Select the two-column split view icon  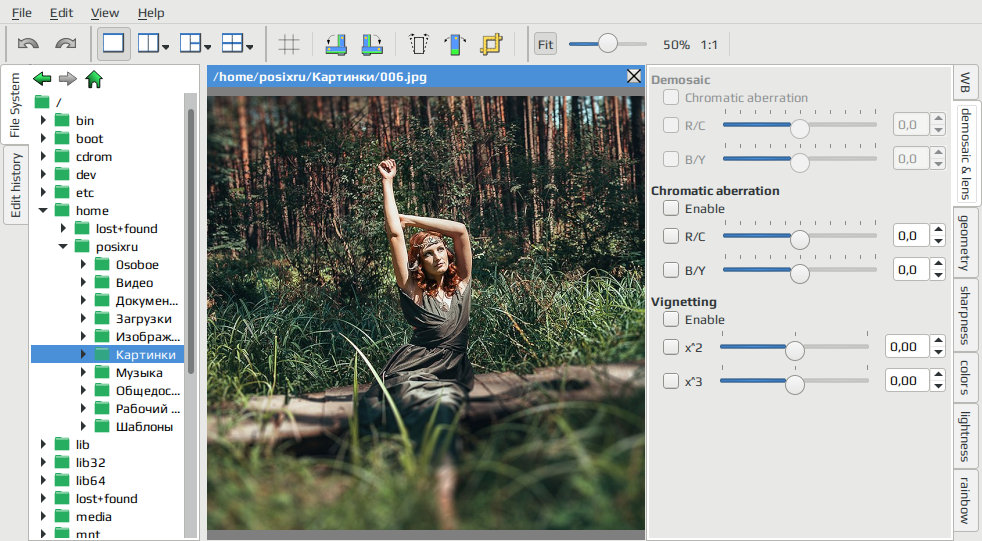[148, 43]
